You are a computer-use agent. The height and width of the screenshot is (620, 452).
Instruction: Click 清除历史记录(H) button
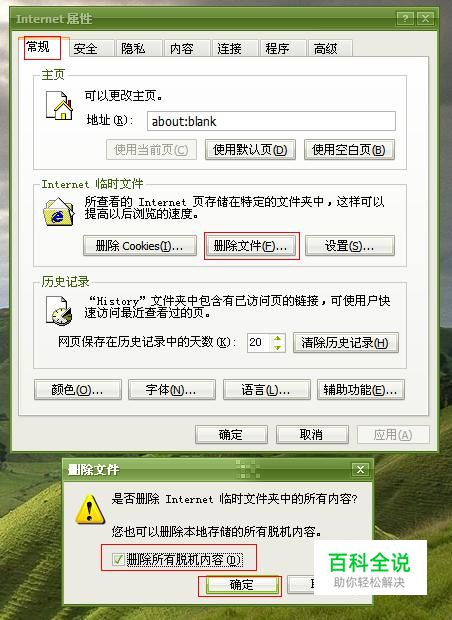(x=346, y=342)
